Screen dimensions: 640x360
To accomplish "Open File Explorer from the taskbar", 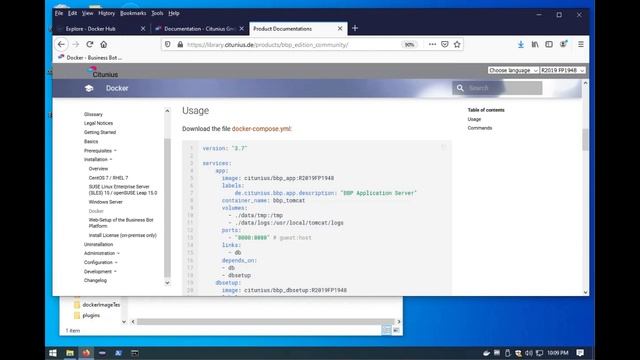I will [70, 353].
